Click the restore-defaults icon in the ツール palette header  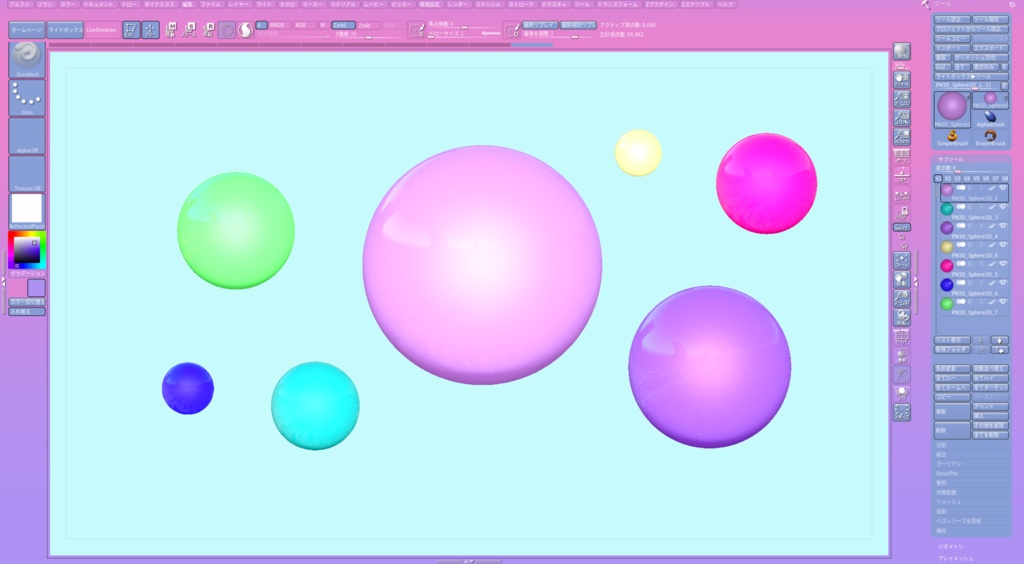[1012, 4]
